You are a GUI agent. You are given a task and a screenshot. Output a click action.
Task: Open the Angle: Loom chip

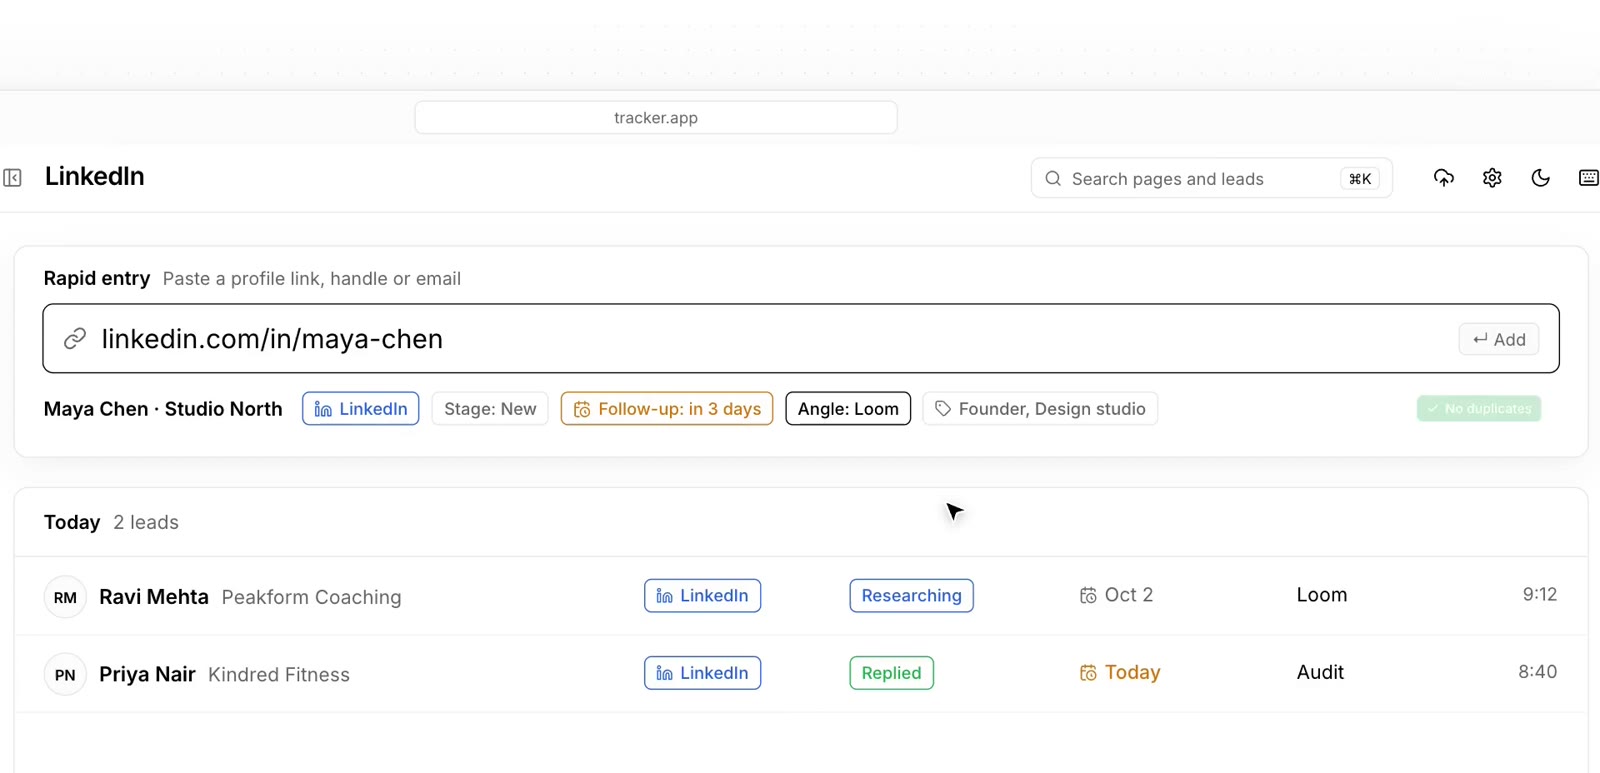848,409
